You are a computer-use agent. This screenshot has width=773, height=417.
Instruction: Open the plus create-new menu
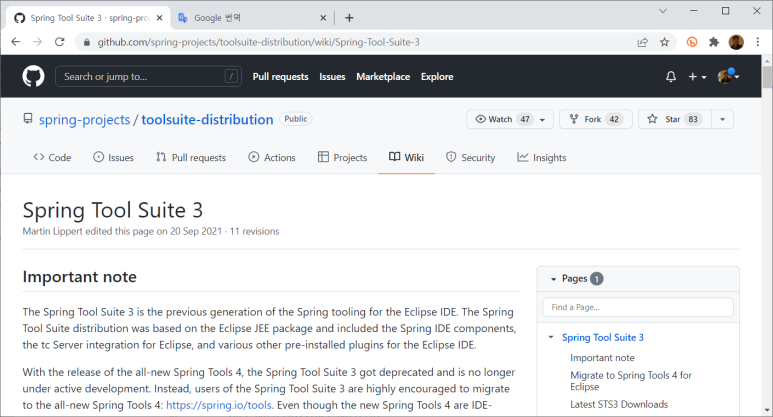click(x=697, y=76)
